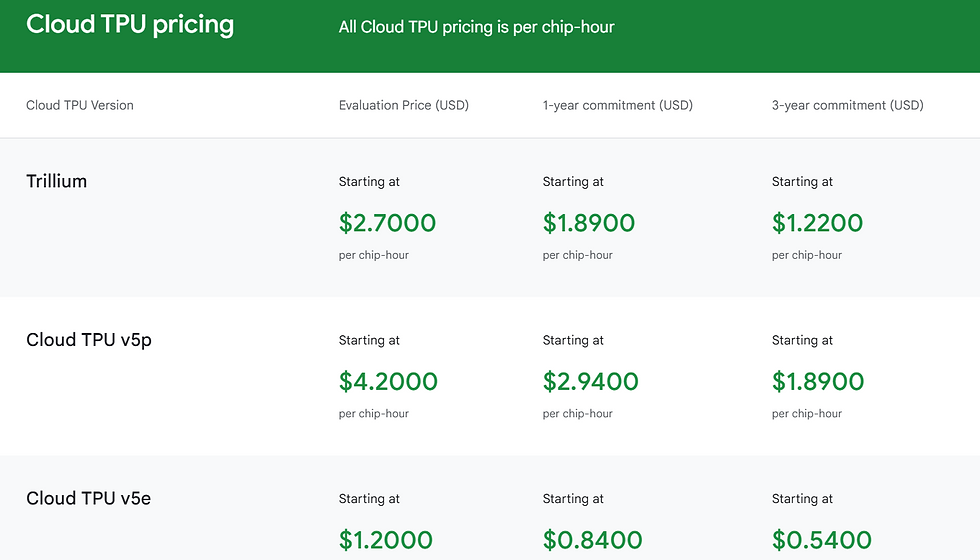Click Trillium 3-year price $1.2200
Image resolution: width=980 pixels, height=560 pixels.
818,223
